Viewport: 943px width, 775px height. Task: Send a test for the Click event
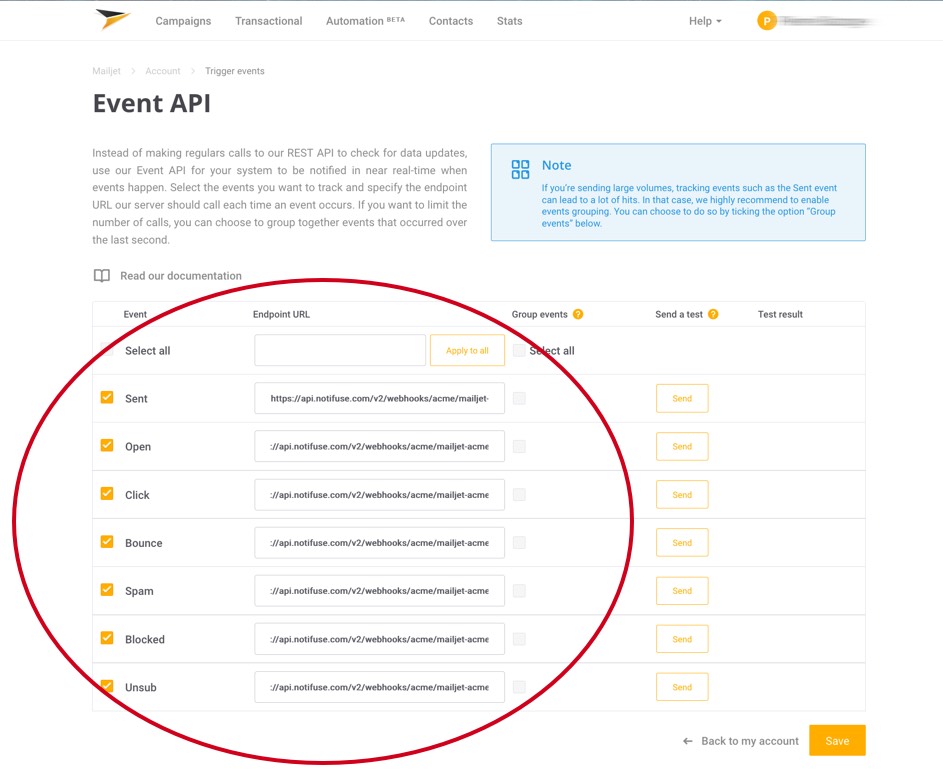(682, 494)
